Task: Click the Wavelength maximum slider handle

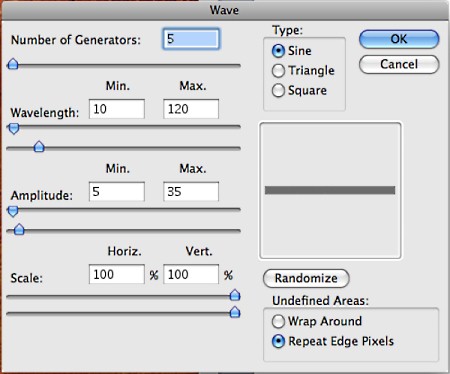Action: coord(39,146)
